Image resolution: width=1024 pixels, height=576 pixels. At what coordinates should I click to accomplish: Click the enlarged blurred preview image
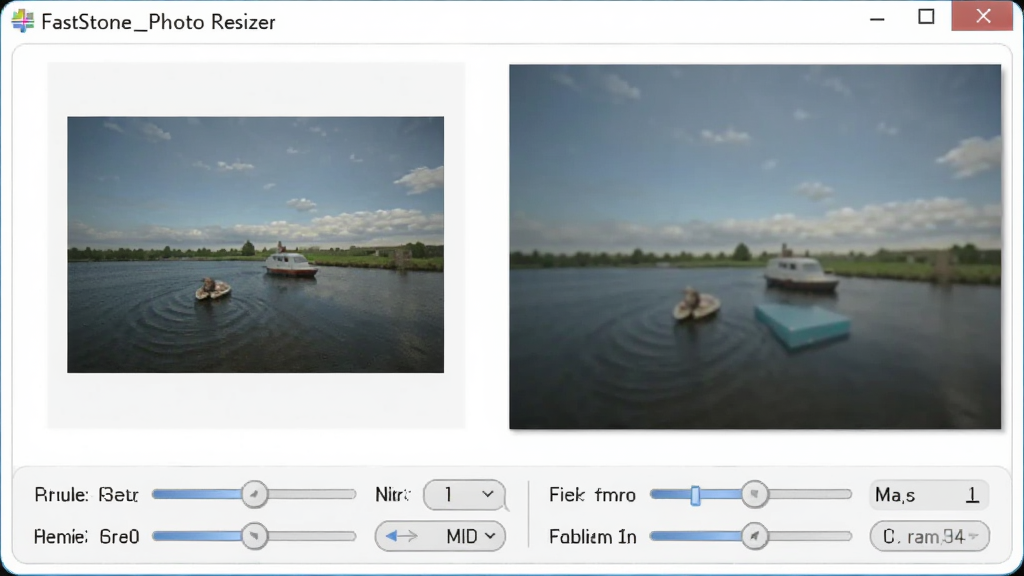point(755,247)
